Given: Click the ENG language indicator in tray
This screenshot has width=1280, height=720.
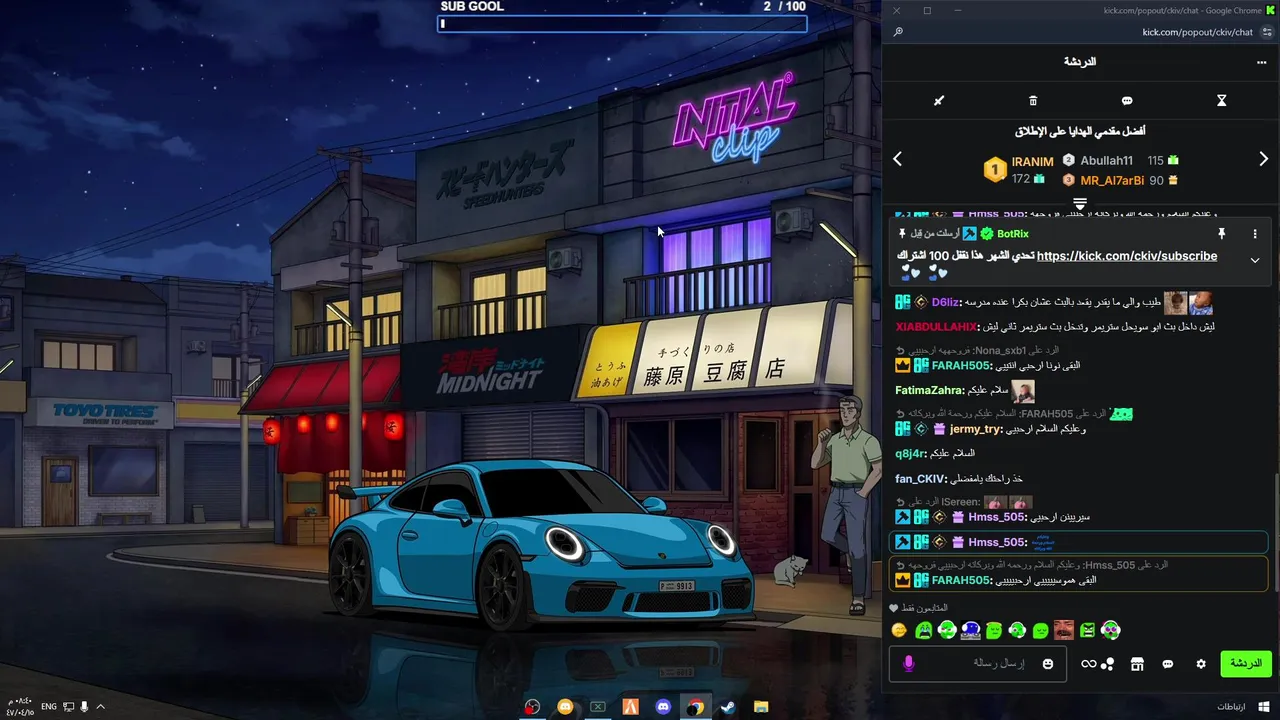Looking at the screenshot, I should [49, 707].
